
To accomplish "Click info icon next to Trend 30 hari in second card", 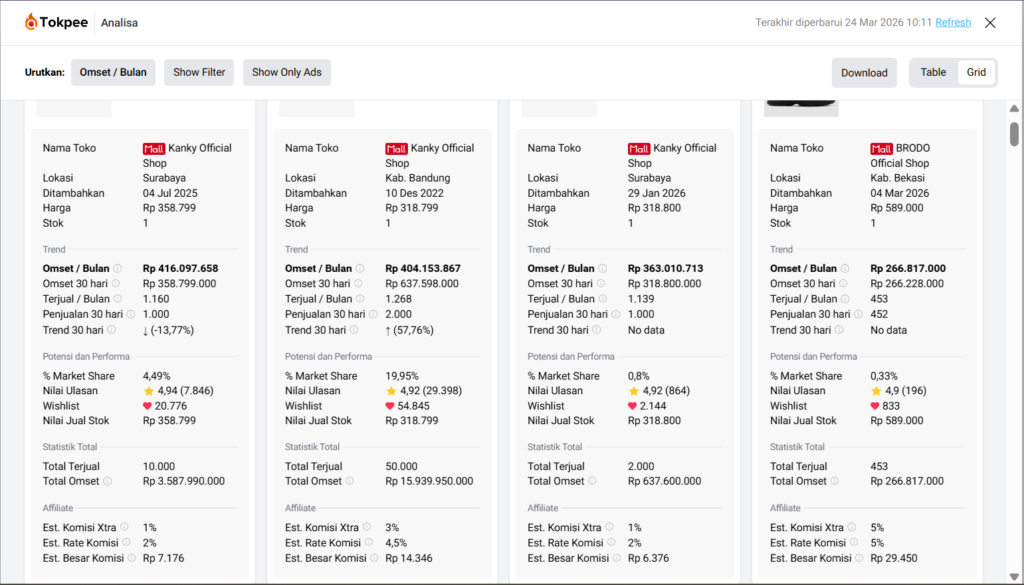I will click(353, 330).
